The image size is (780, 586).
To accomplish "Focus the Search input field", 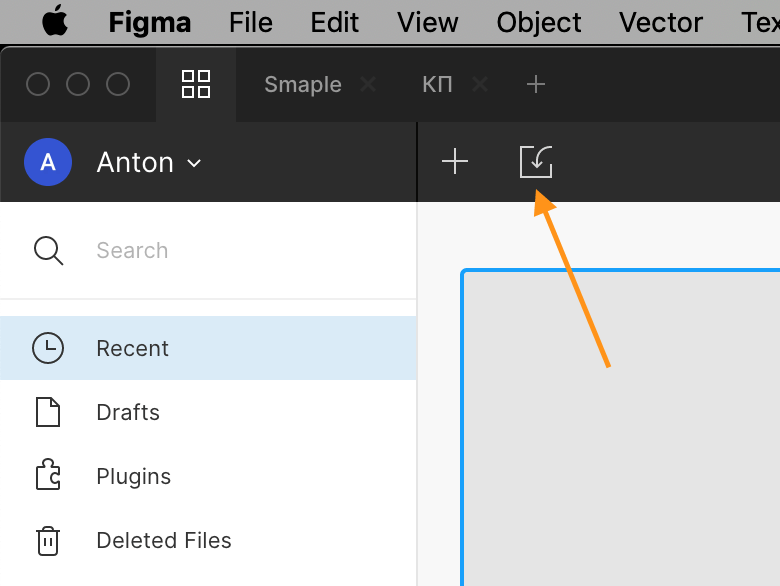I will pos(208,250).
